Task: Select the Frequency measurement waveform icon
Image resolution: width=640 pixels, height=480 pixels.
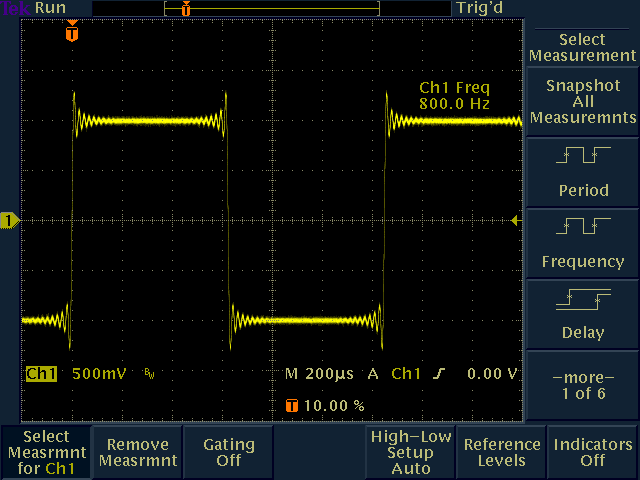Action: point(582,227)
